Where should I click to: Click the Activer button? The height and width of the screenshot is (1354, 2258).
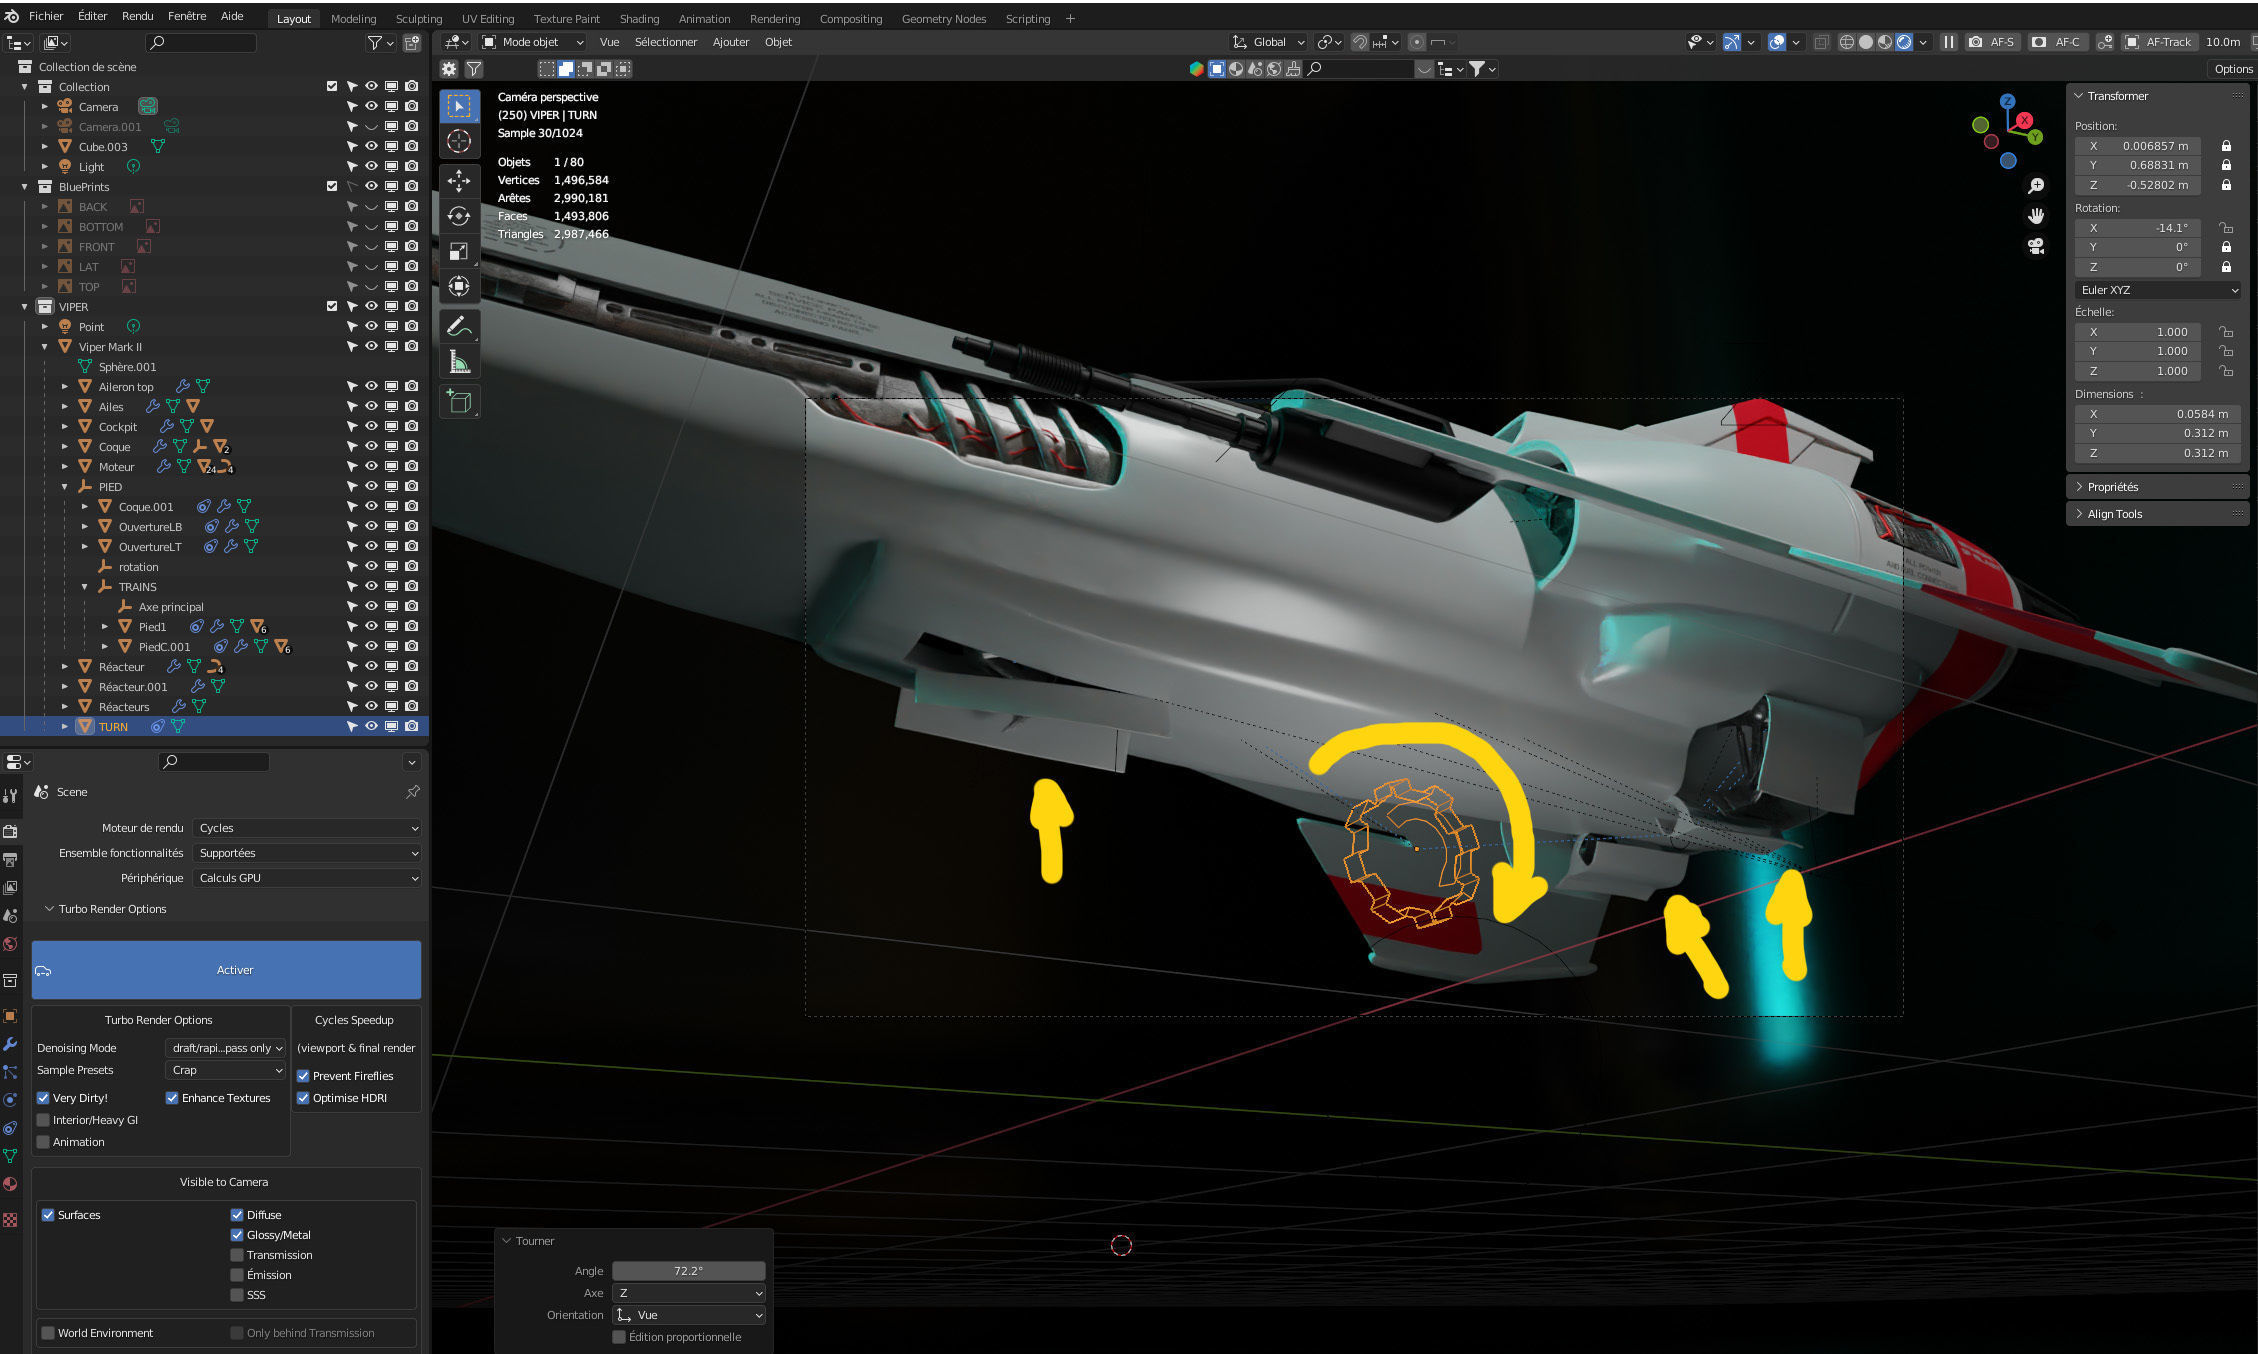(x=226, y=970)
